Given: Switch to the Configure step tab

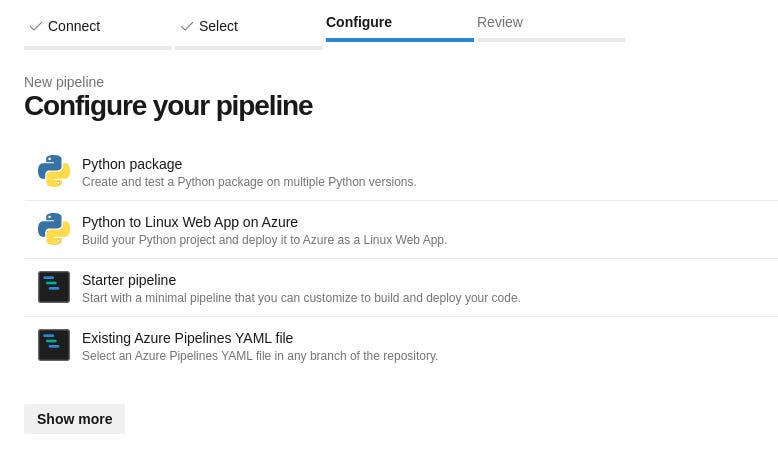Looking at the screenshot, I should 359,22.
